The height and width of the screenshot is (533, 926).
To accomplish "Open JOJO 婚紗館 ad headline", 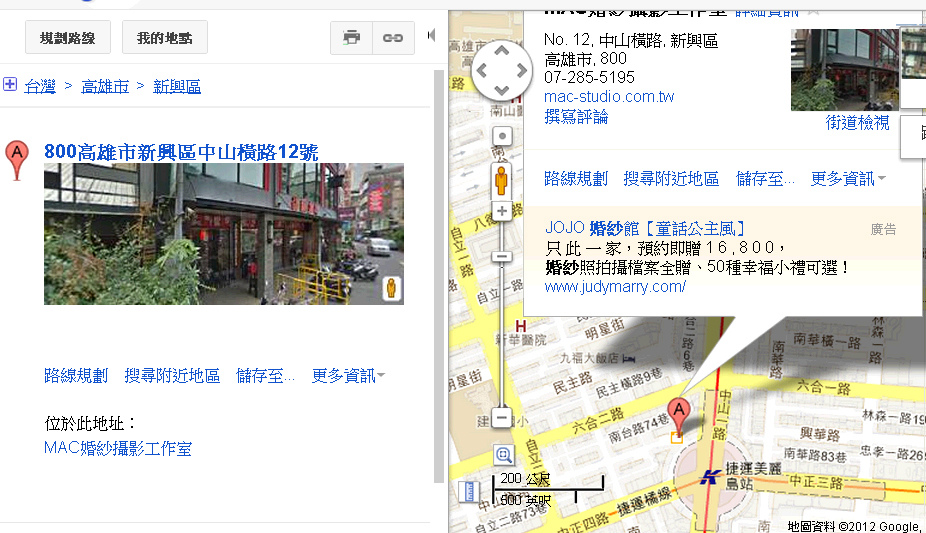I will point(645,228).
